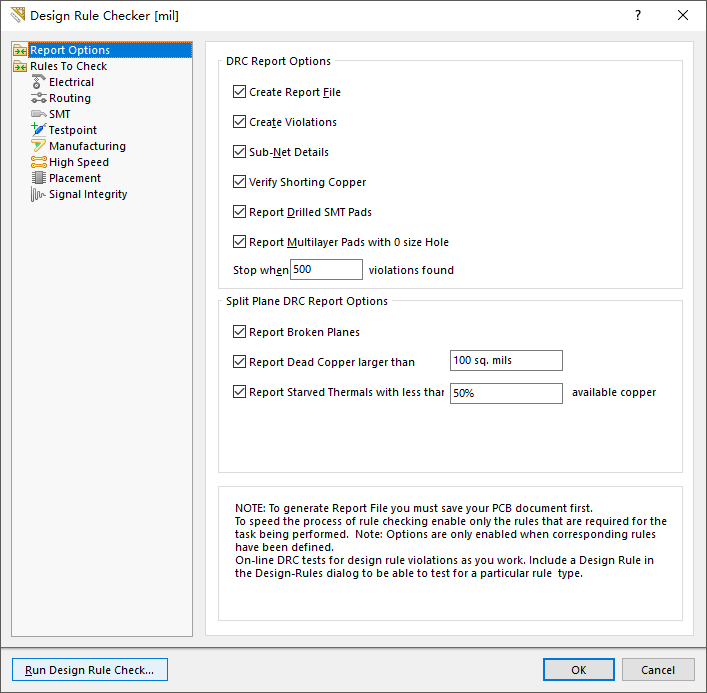The width and height of the screenshot is (707, 693).
Task: Confirm the dialog with OK
Action: click(578, 670)
